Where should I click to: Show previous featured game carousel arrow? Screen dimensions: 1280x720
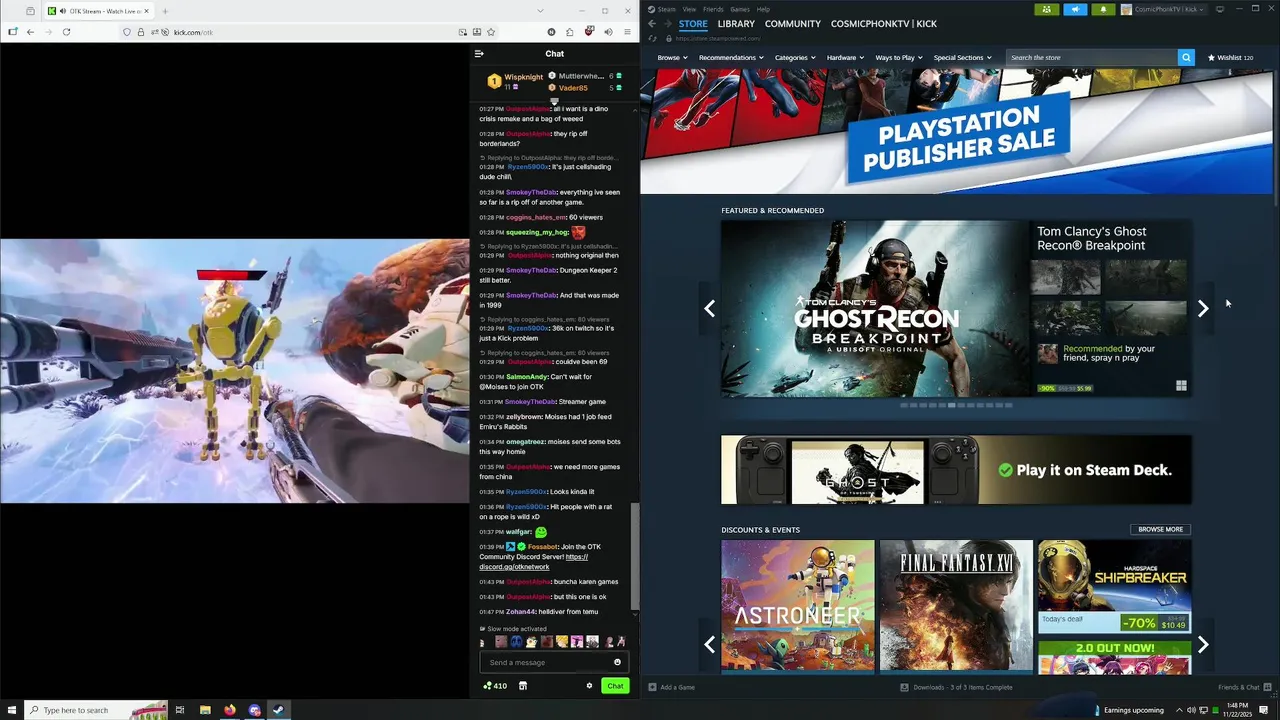click(709, 309)
